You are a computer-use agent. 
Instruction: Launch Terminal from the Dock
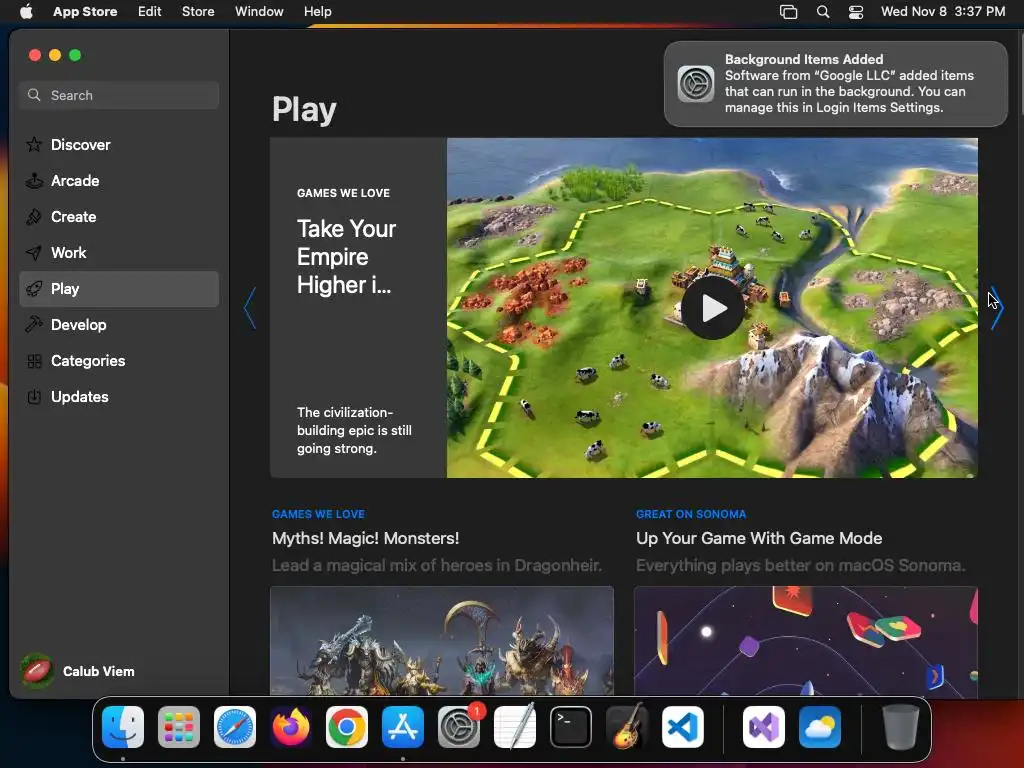coord(571,727)
